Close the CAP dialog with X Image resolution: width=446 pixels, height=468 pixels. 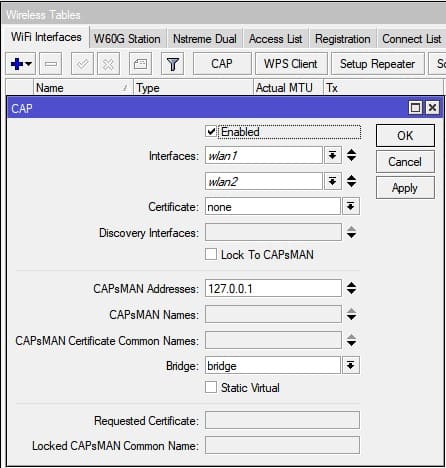(x=433, y=108)
